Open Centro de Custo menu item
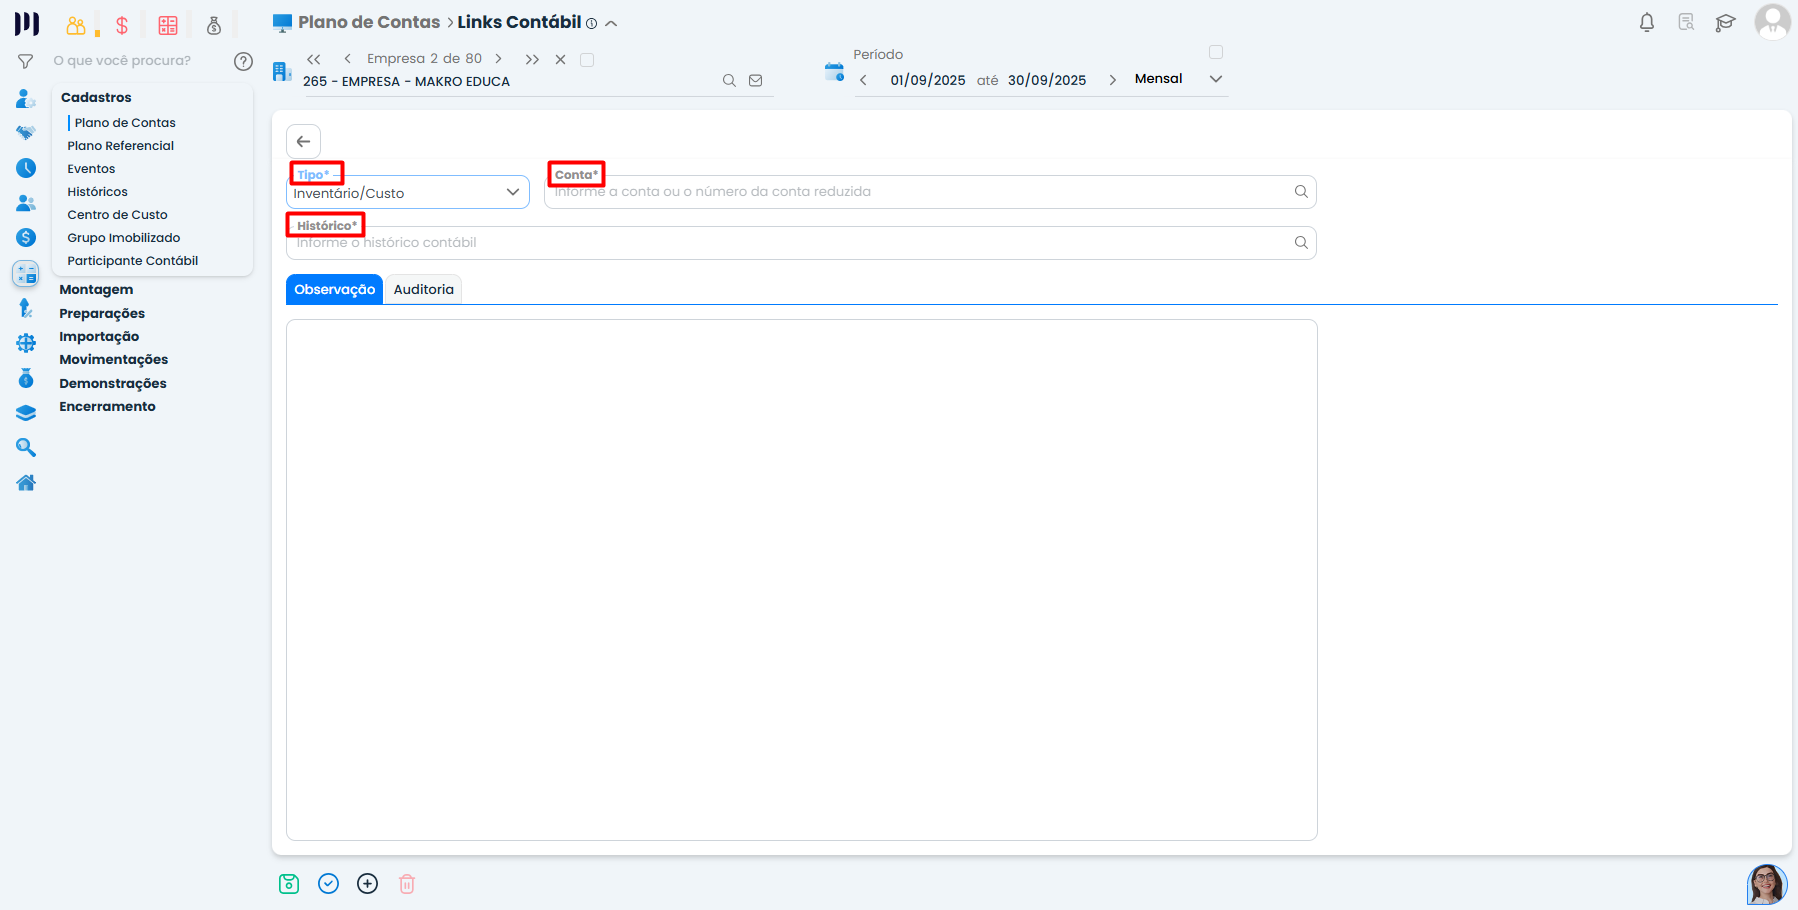 coord(117,215)
